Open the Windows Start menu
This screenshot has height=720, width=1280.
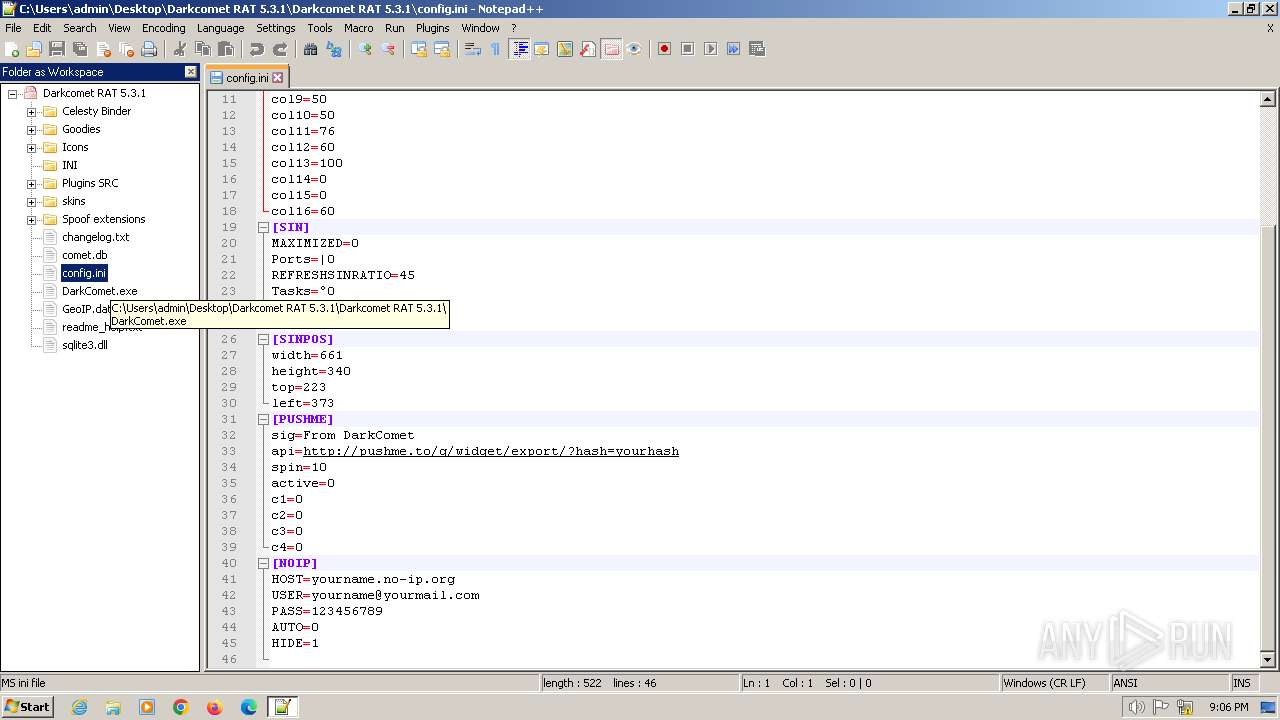[x=27, y=706]
